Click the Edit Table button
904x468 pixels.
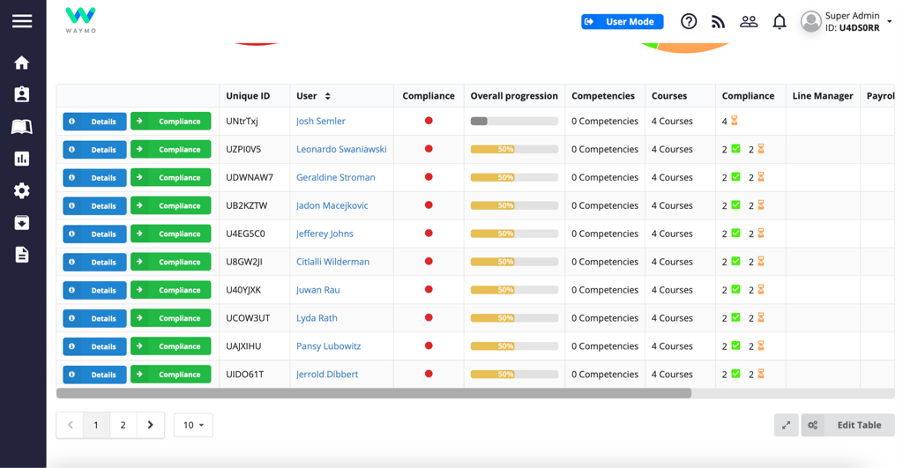[848, 425]
